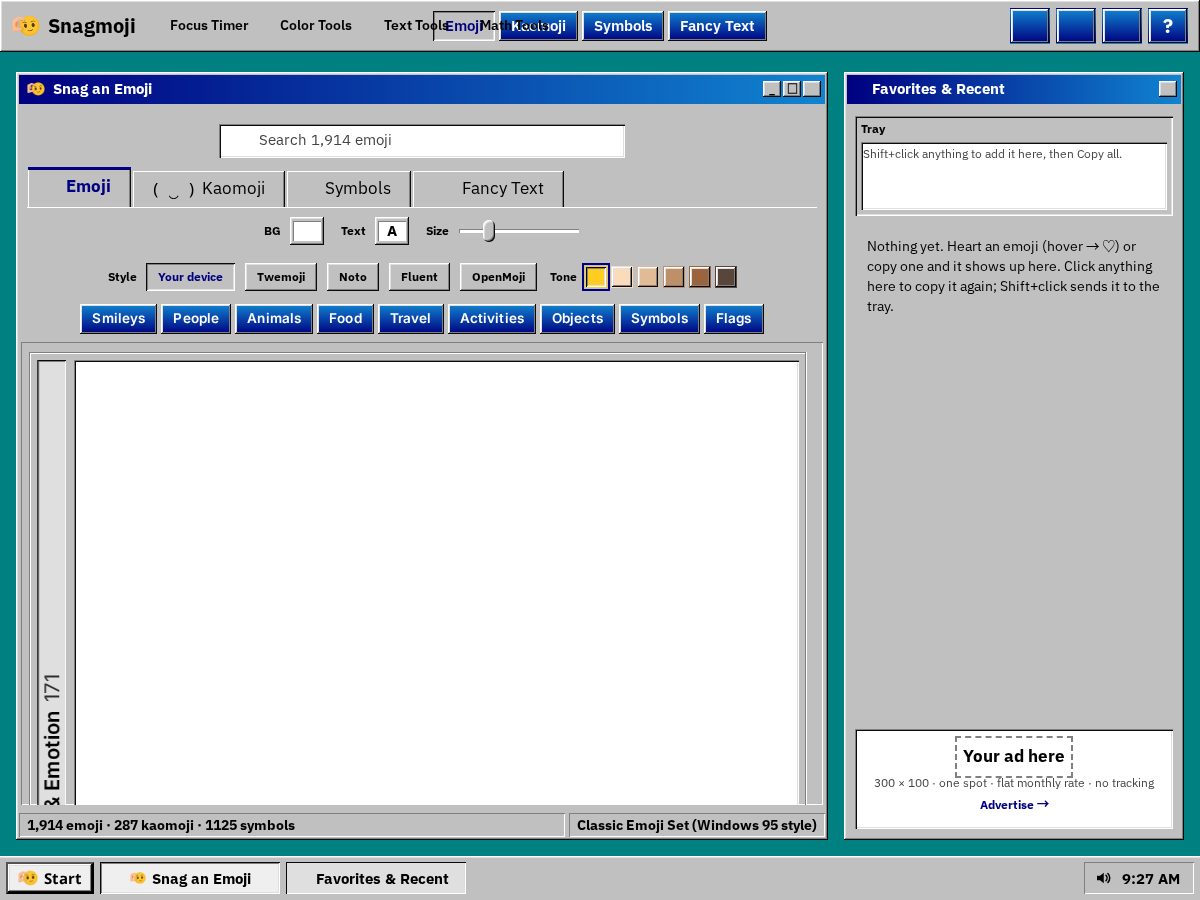Jump to the People category
The image size is (1200, 900).
[x=196, y=319]
